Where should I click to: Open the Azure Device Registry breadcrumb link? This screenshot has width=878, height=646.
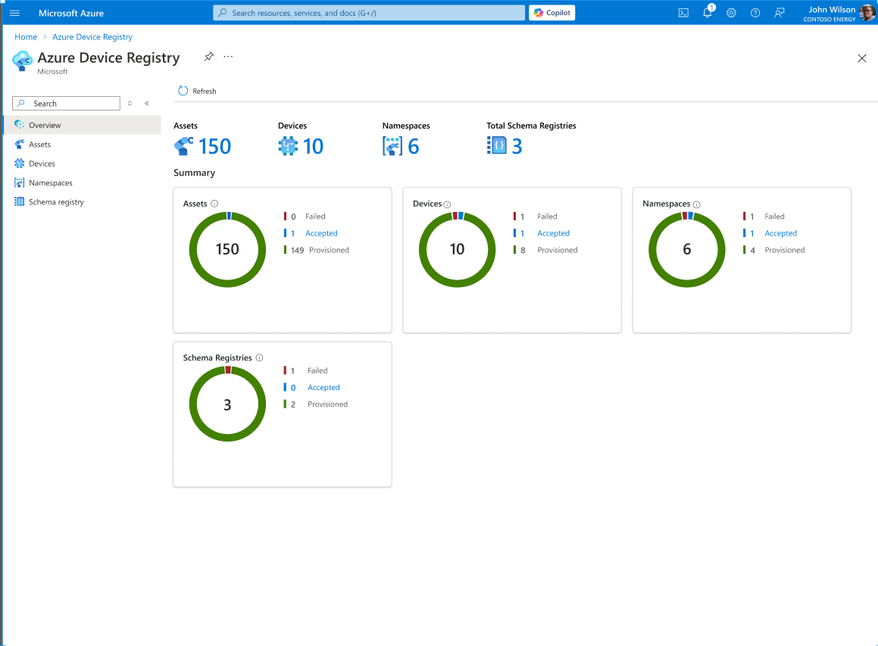tap(92, 37)
